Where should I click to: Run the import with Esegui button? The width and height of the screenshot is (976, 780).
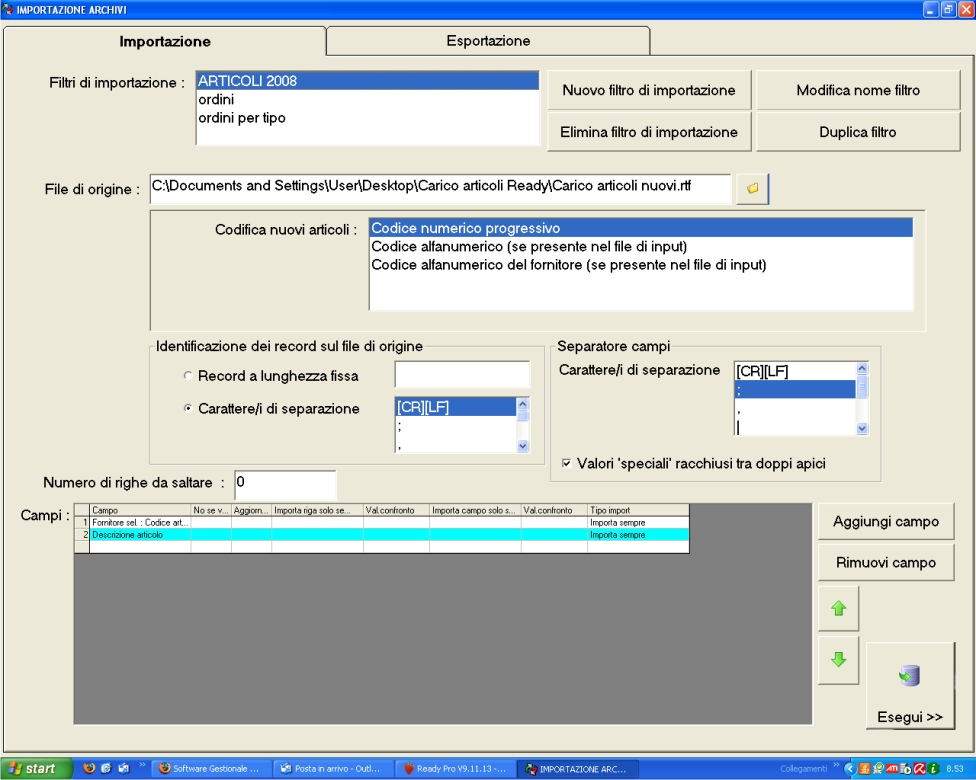point(909,685)
